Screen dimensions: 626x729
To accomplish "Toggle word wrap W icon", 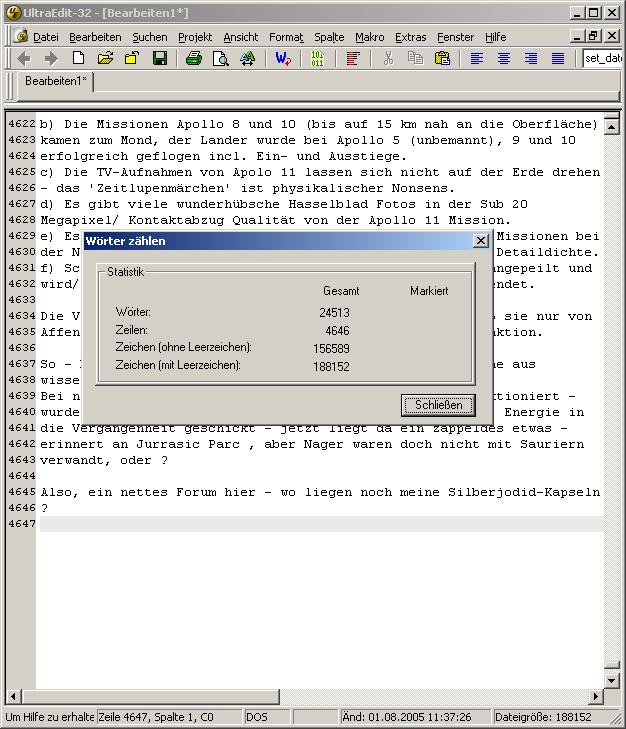I will (283, 59).
